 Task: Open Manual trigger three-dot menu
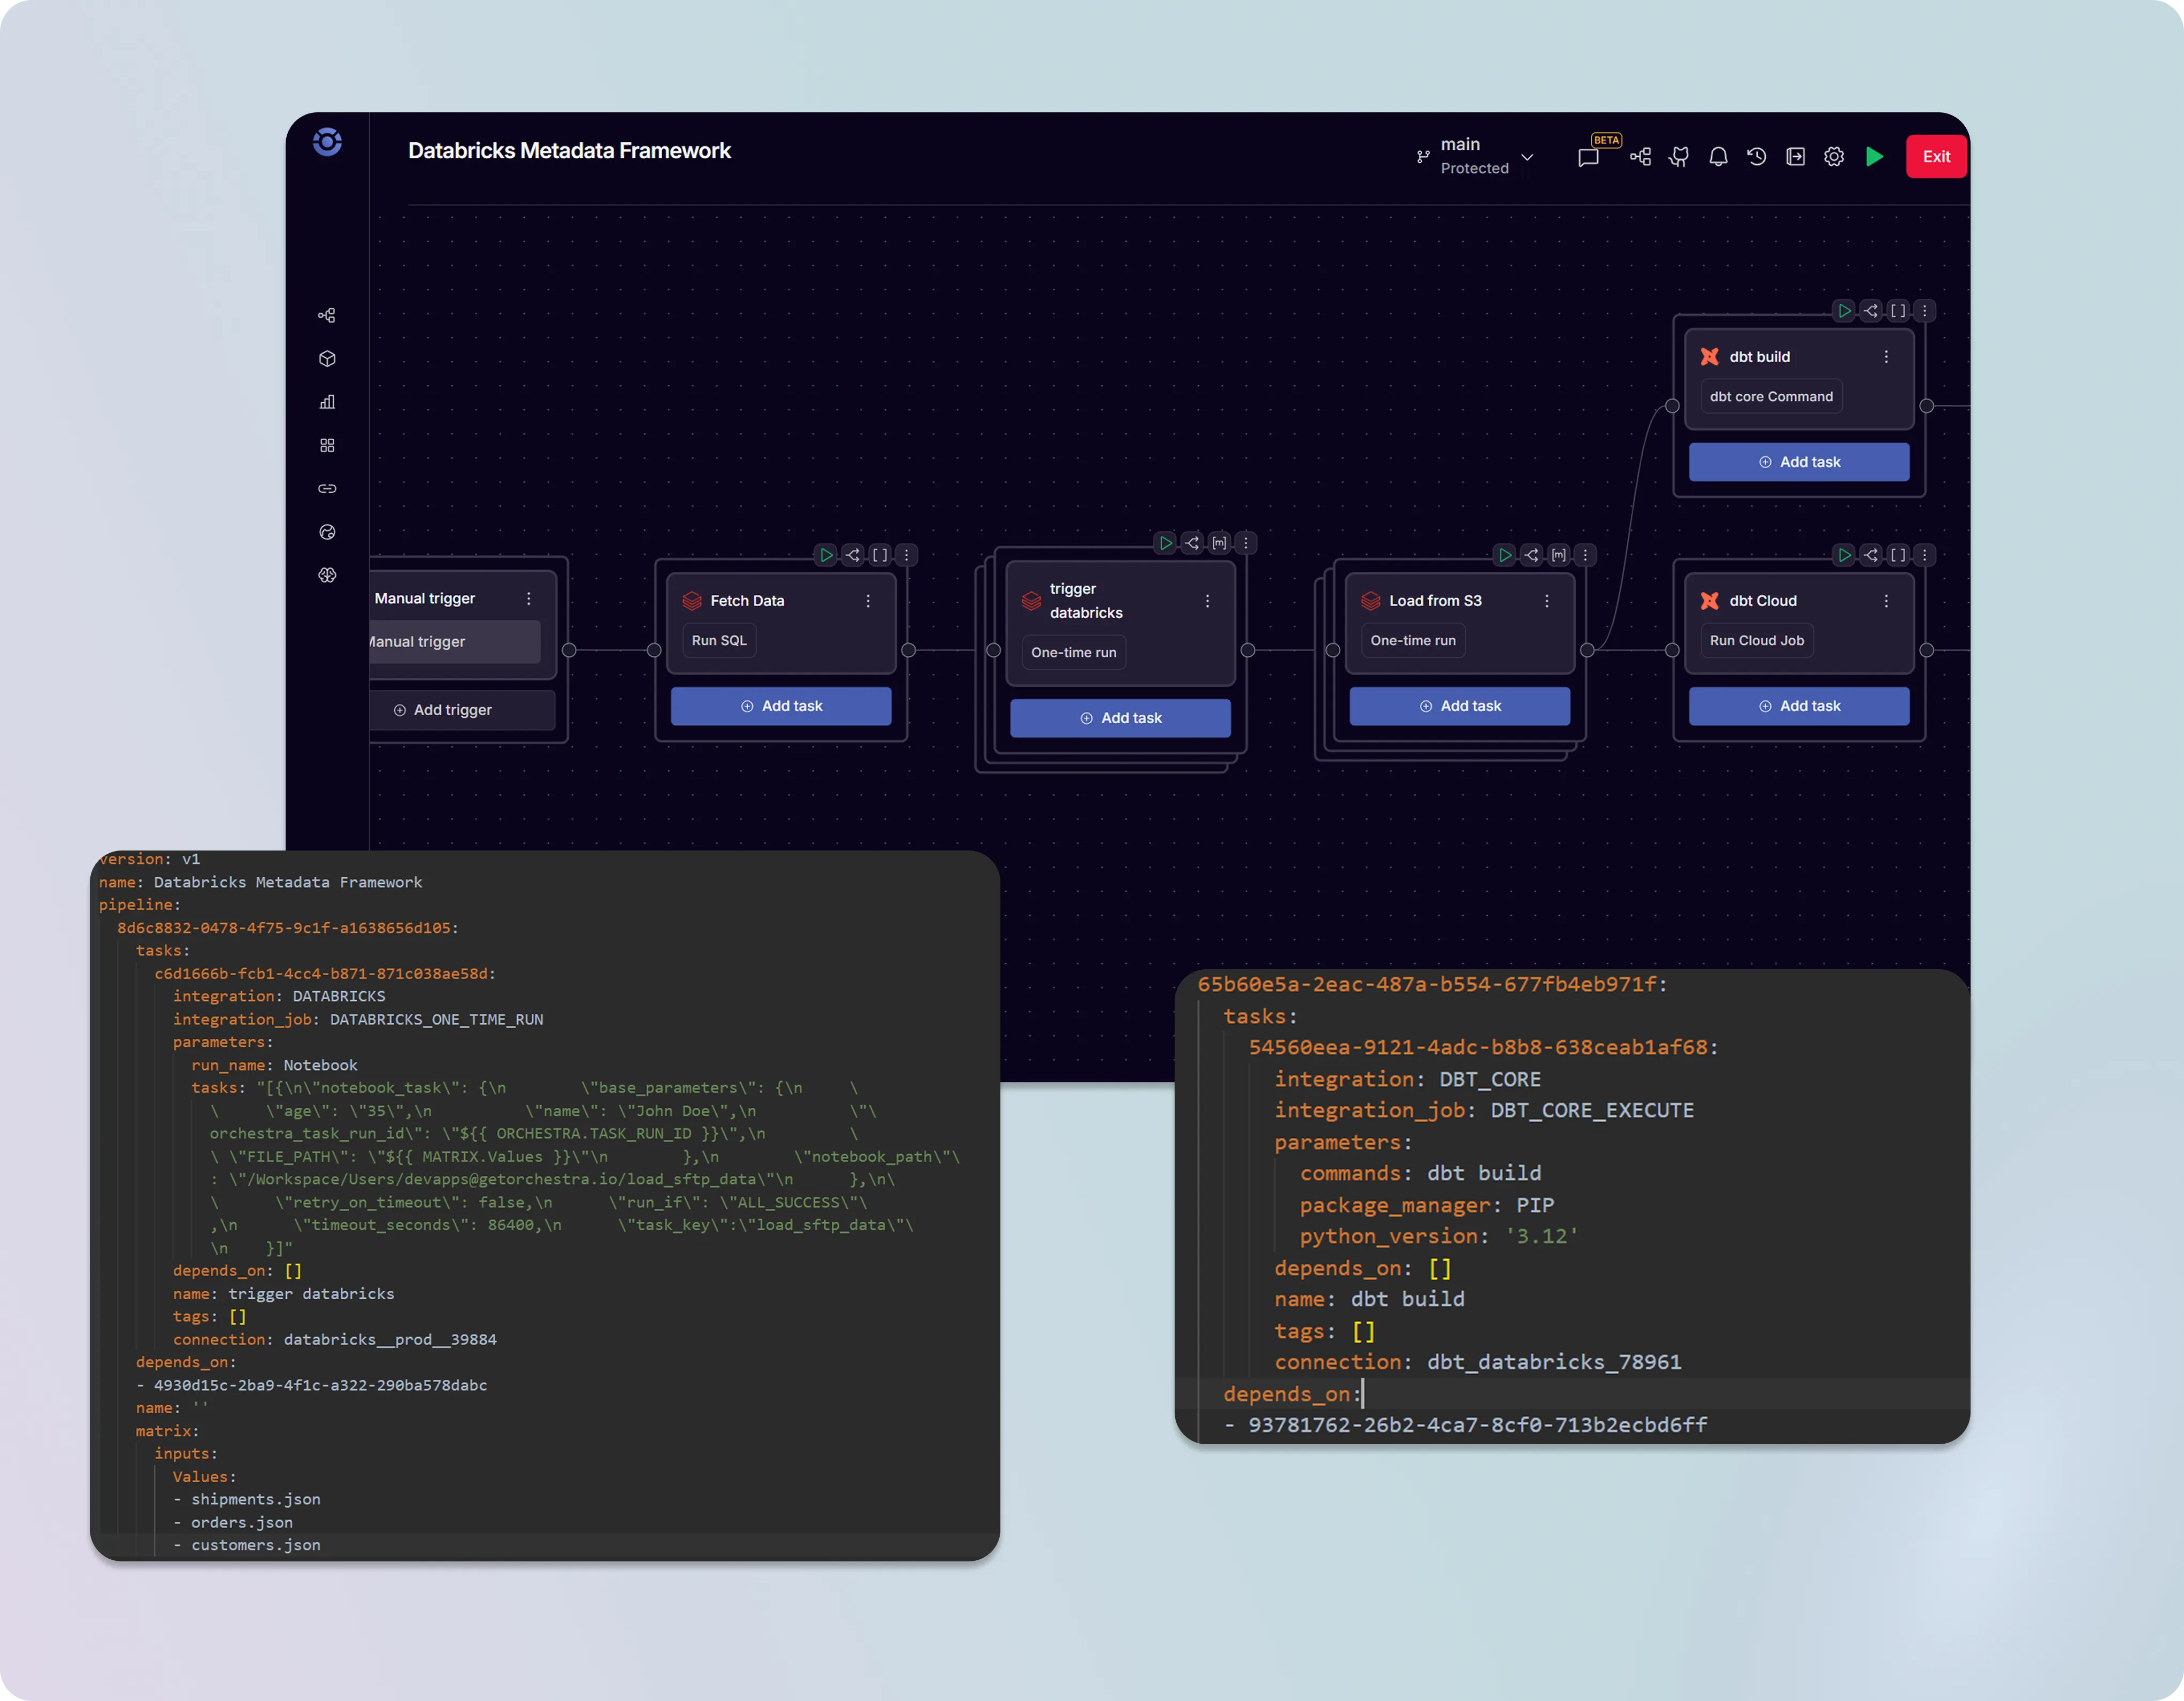click(529, 599)
